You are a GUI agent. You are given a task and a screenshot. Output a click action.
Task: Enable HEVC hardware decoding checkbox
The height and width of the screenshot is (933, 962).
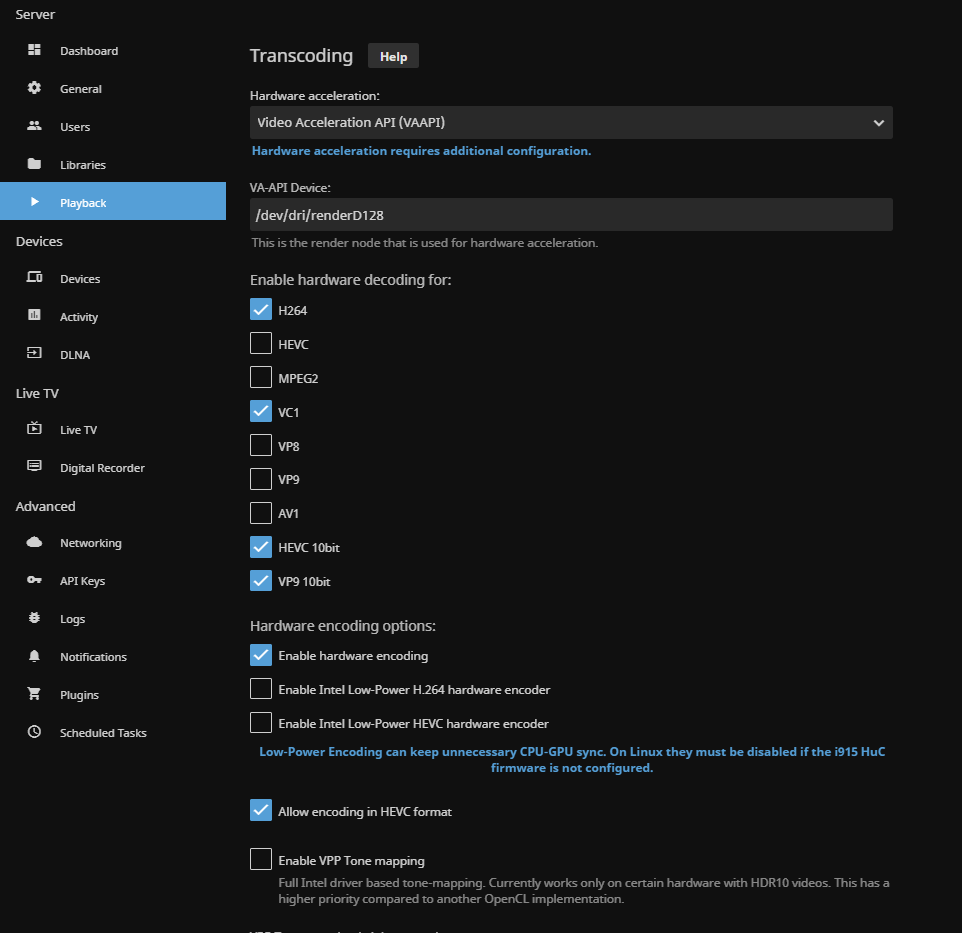click(261, 343)
